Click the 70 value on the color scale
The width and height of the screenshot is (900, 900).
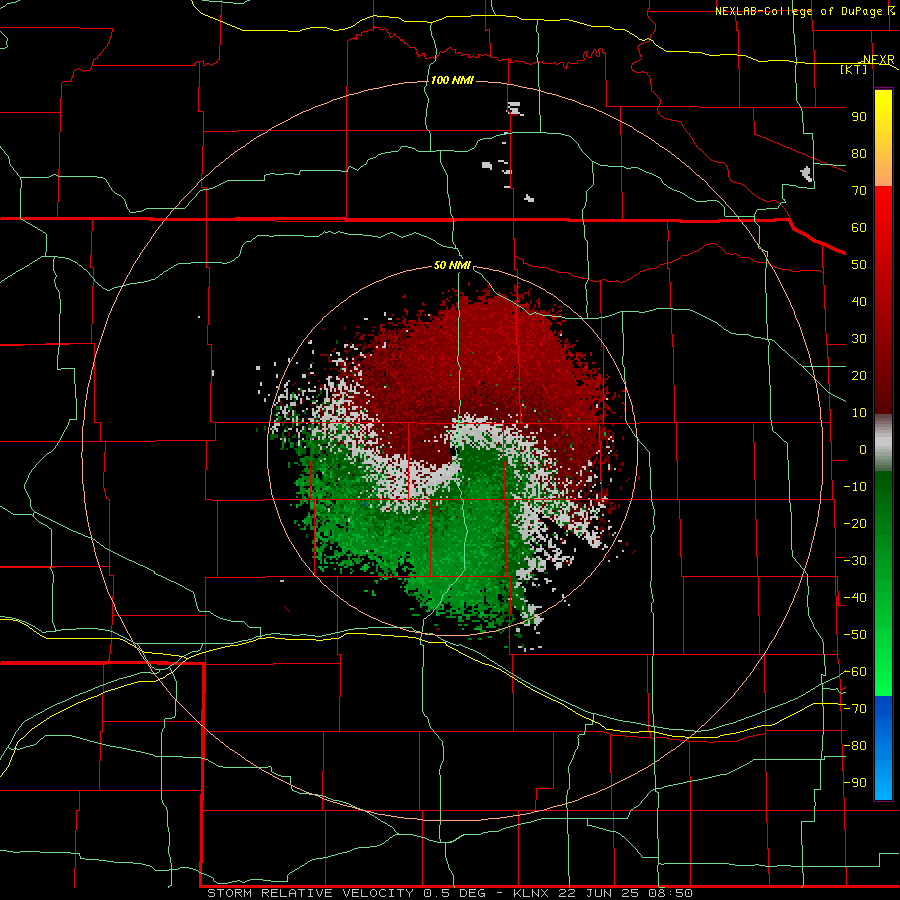coord(859,191)
